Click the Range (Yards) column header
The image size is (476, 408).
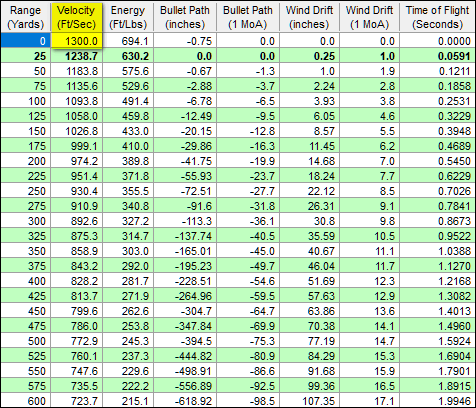25,17
